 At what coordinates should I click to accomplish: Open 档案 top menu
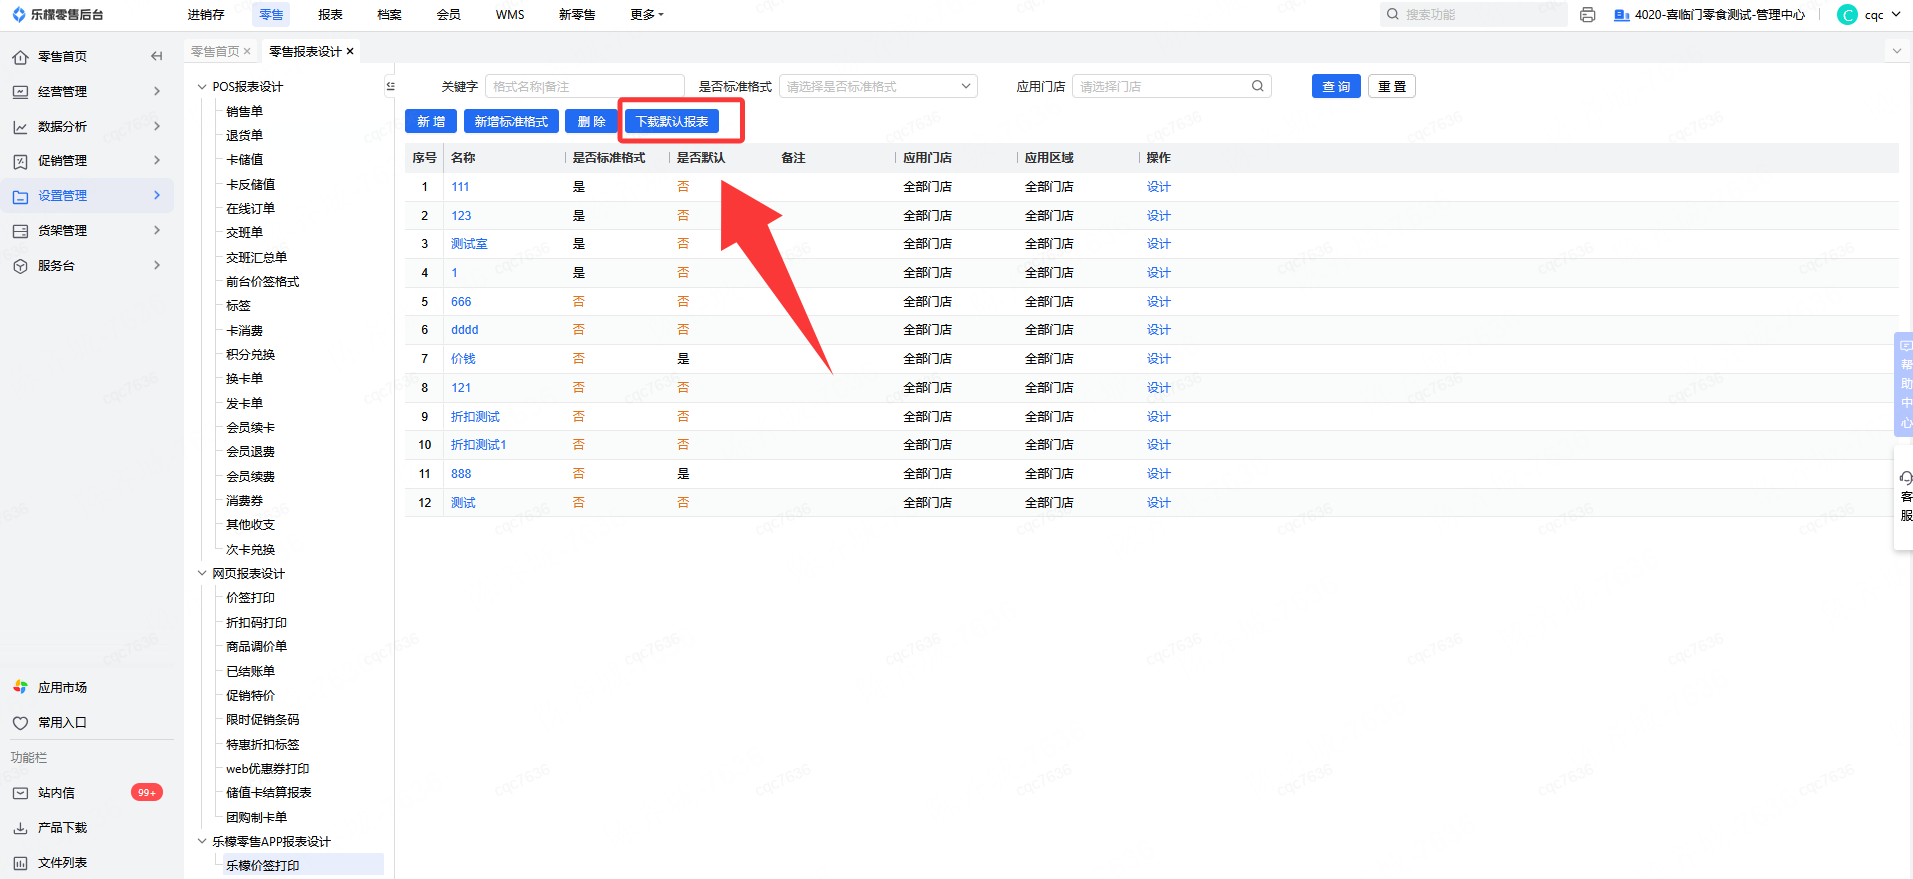pos(390,15)
